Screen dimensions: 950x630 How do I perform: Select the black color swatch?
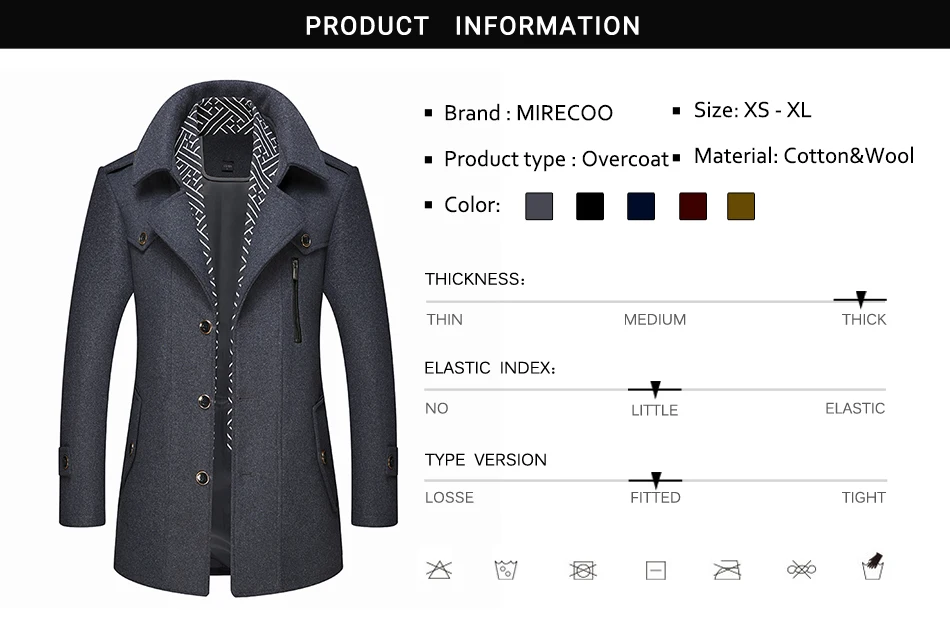point(590,206)
